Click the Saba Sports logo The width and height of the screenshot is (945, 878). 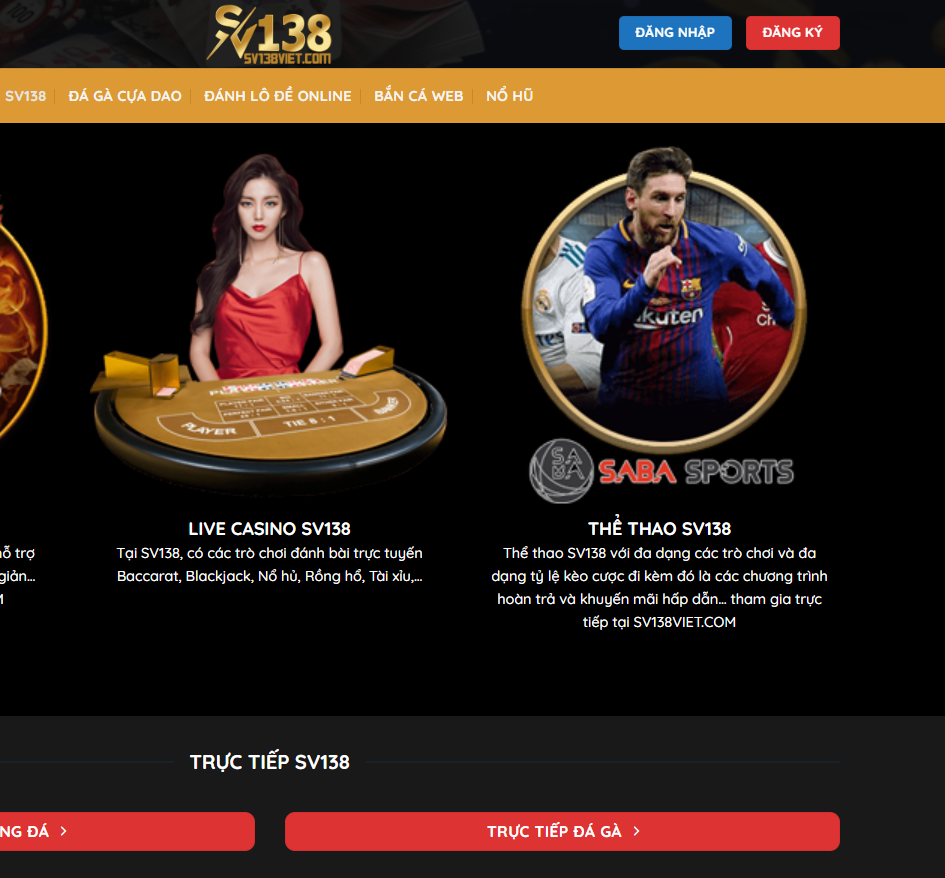pos(661,471)
